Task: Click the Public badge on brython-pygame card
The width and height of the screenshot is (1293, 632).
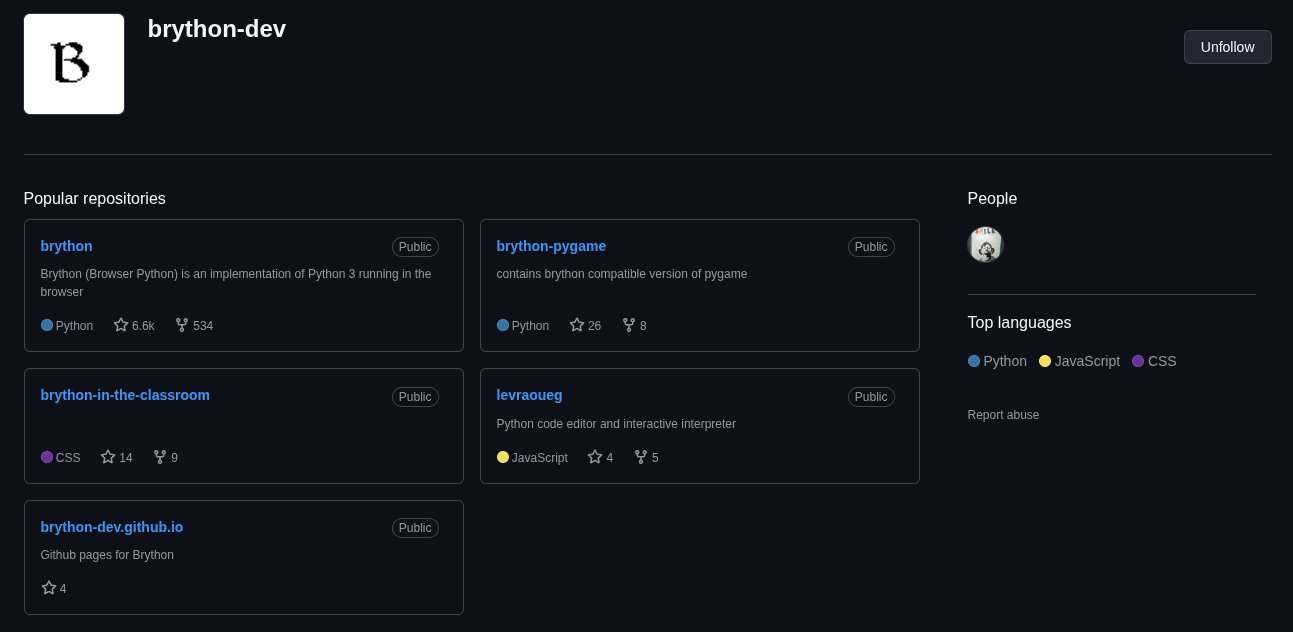Action: pos(871,247)
